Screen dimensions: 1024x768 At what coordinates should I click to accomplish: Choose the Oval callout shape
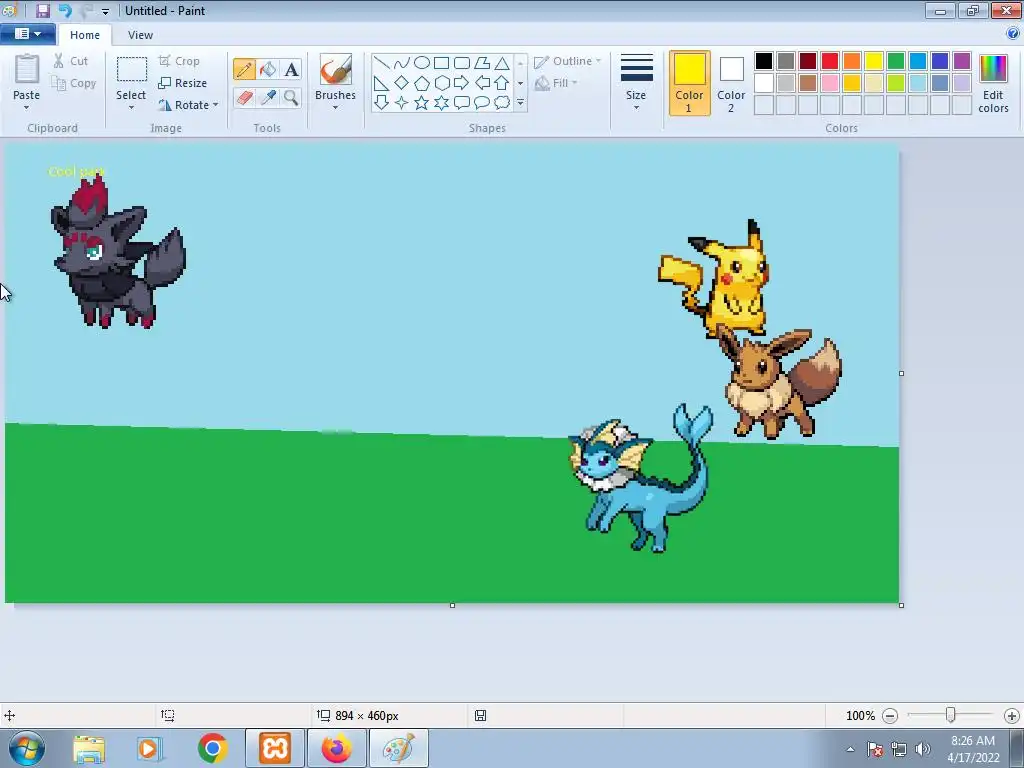click(x=482, y=103)
